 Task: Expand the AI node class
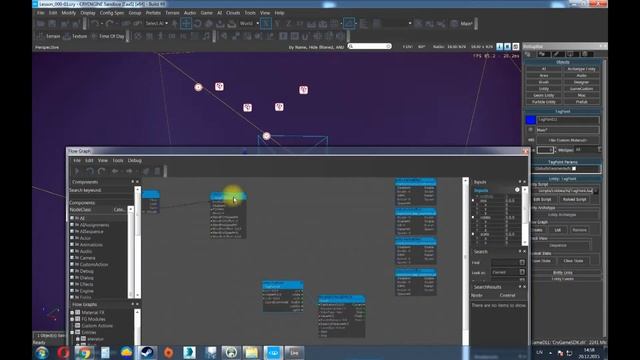click(72, 218)
